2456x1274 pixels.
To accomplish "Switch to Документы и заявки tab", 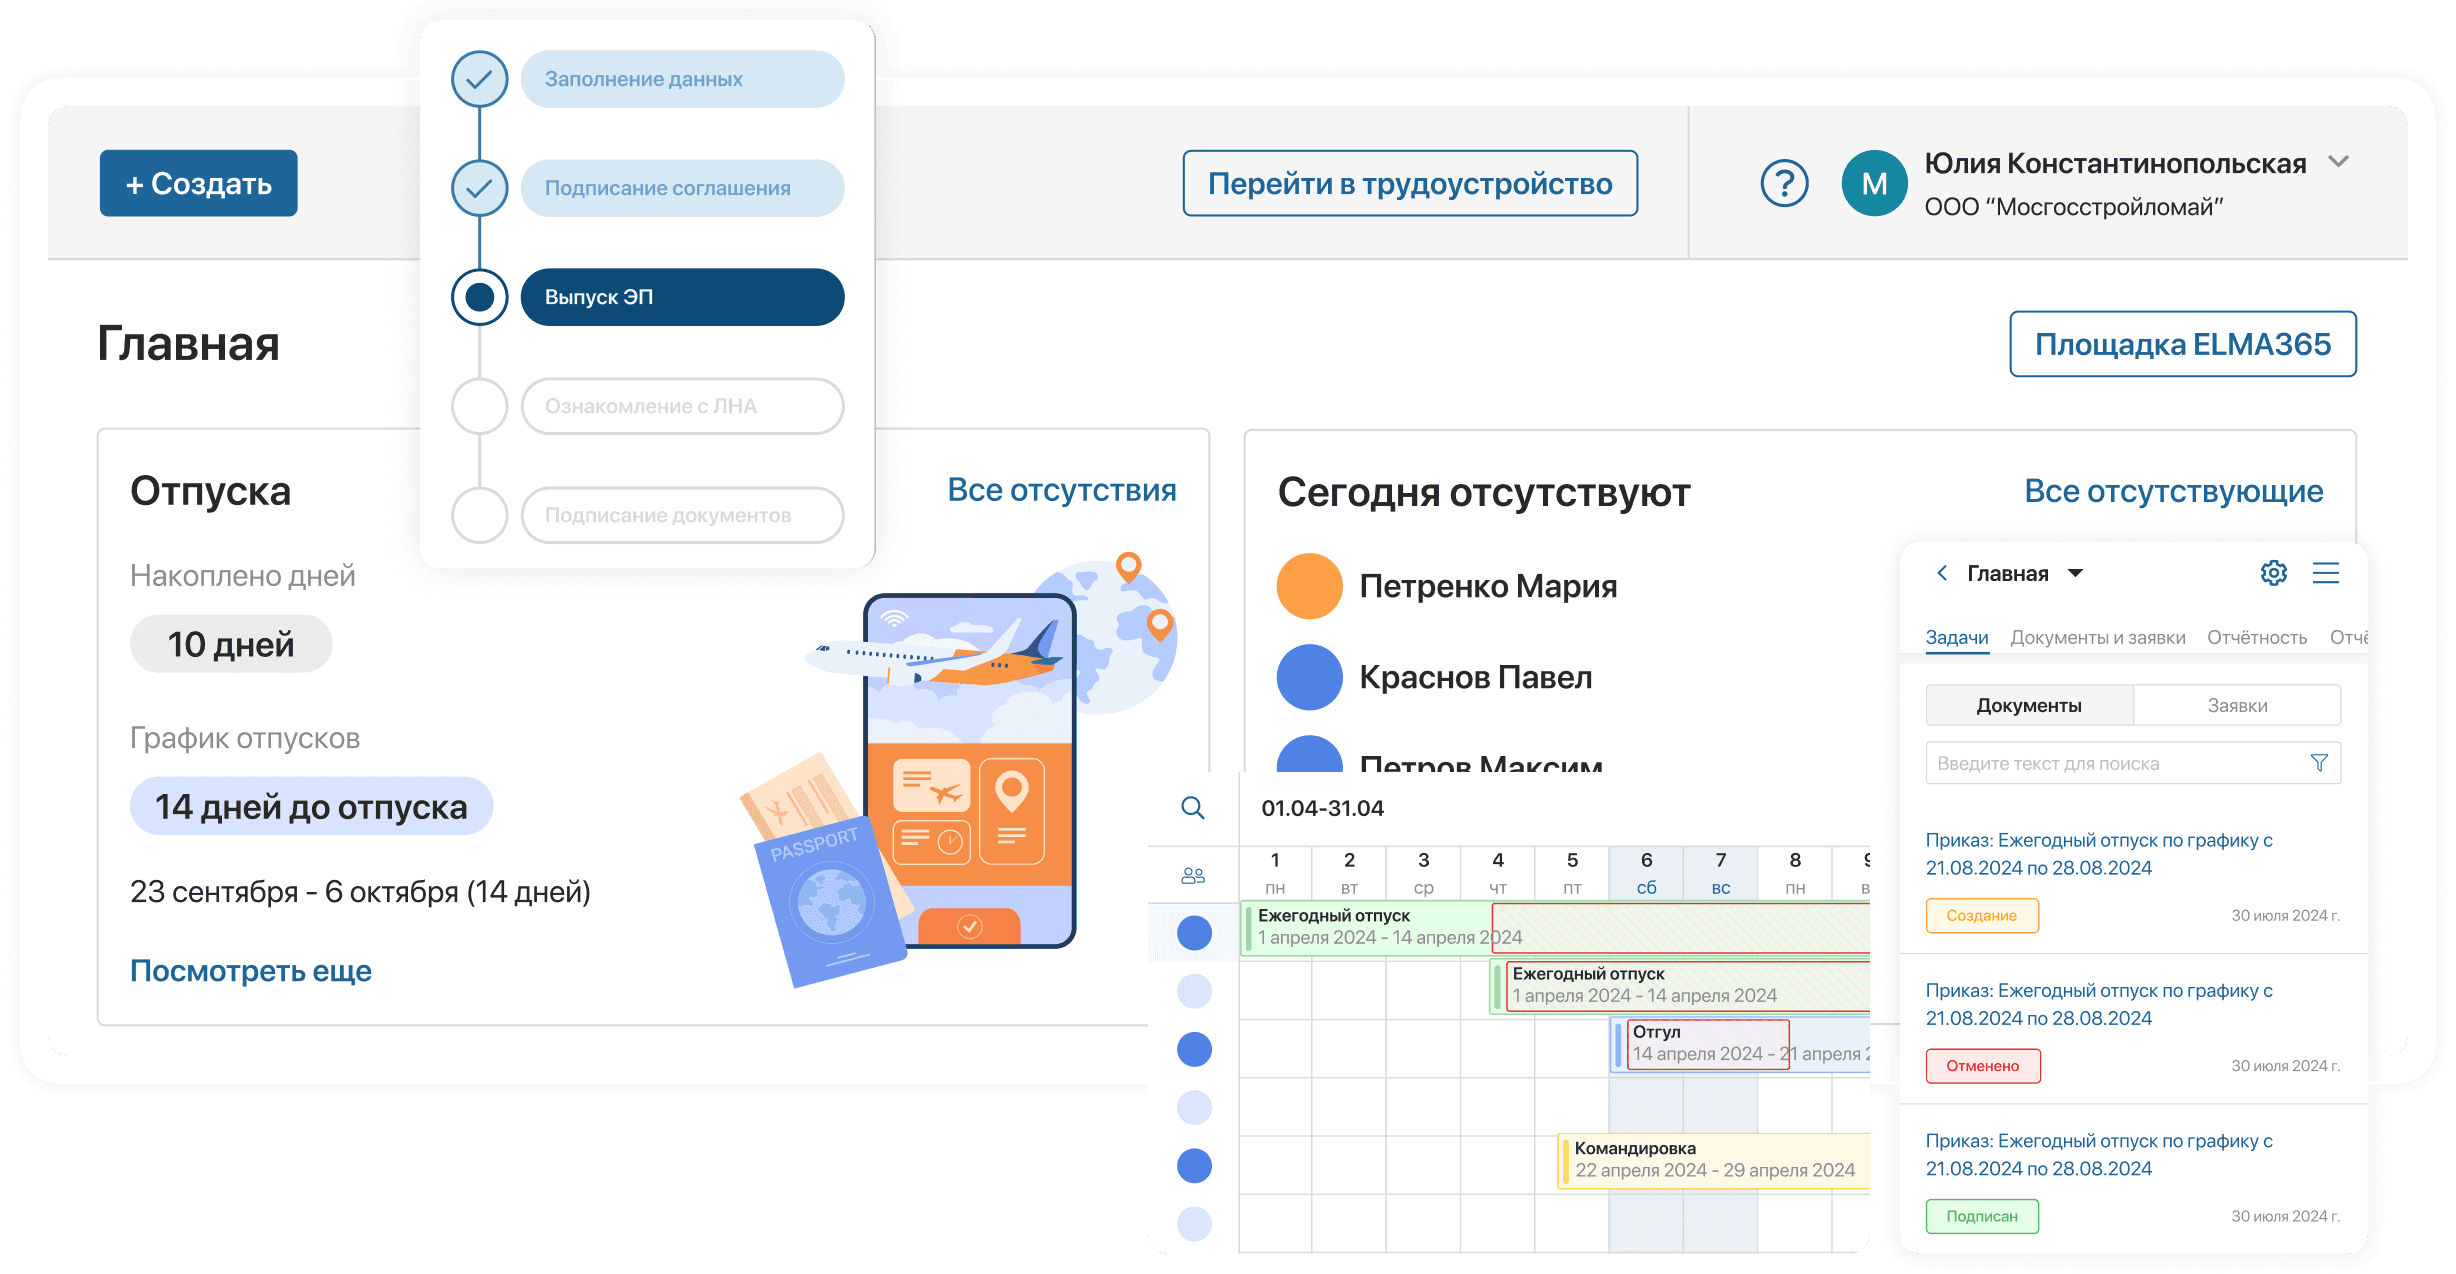I will [x=2097, y=638].
